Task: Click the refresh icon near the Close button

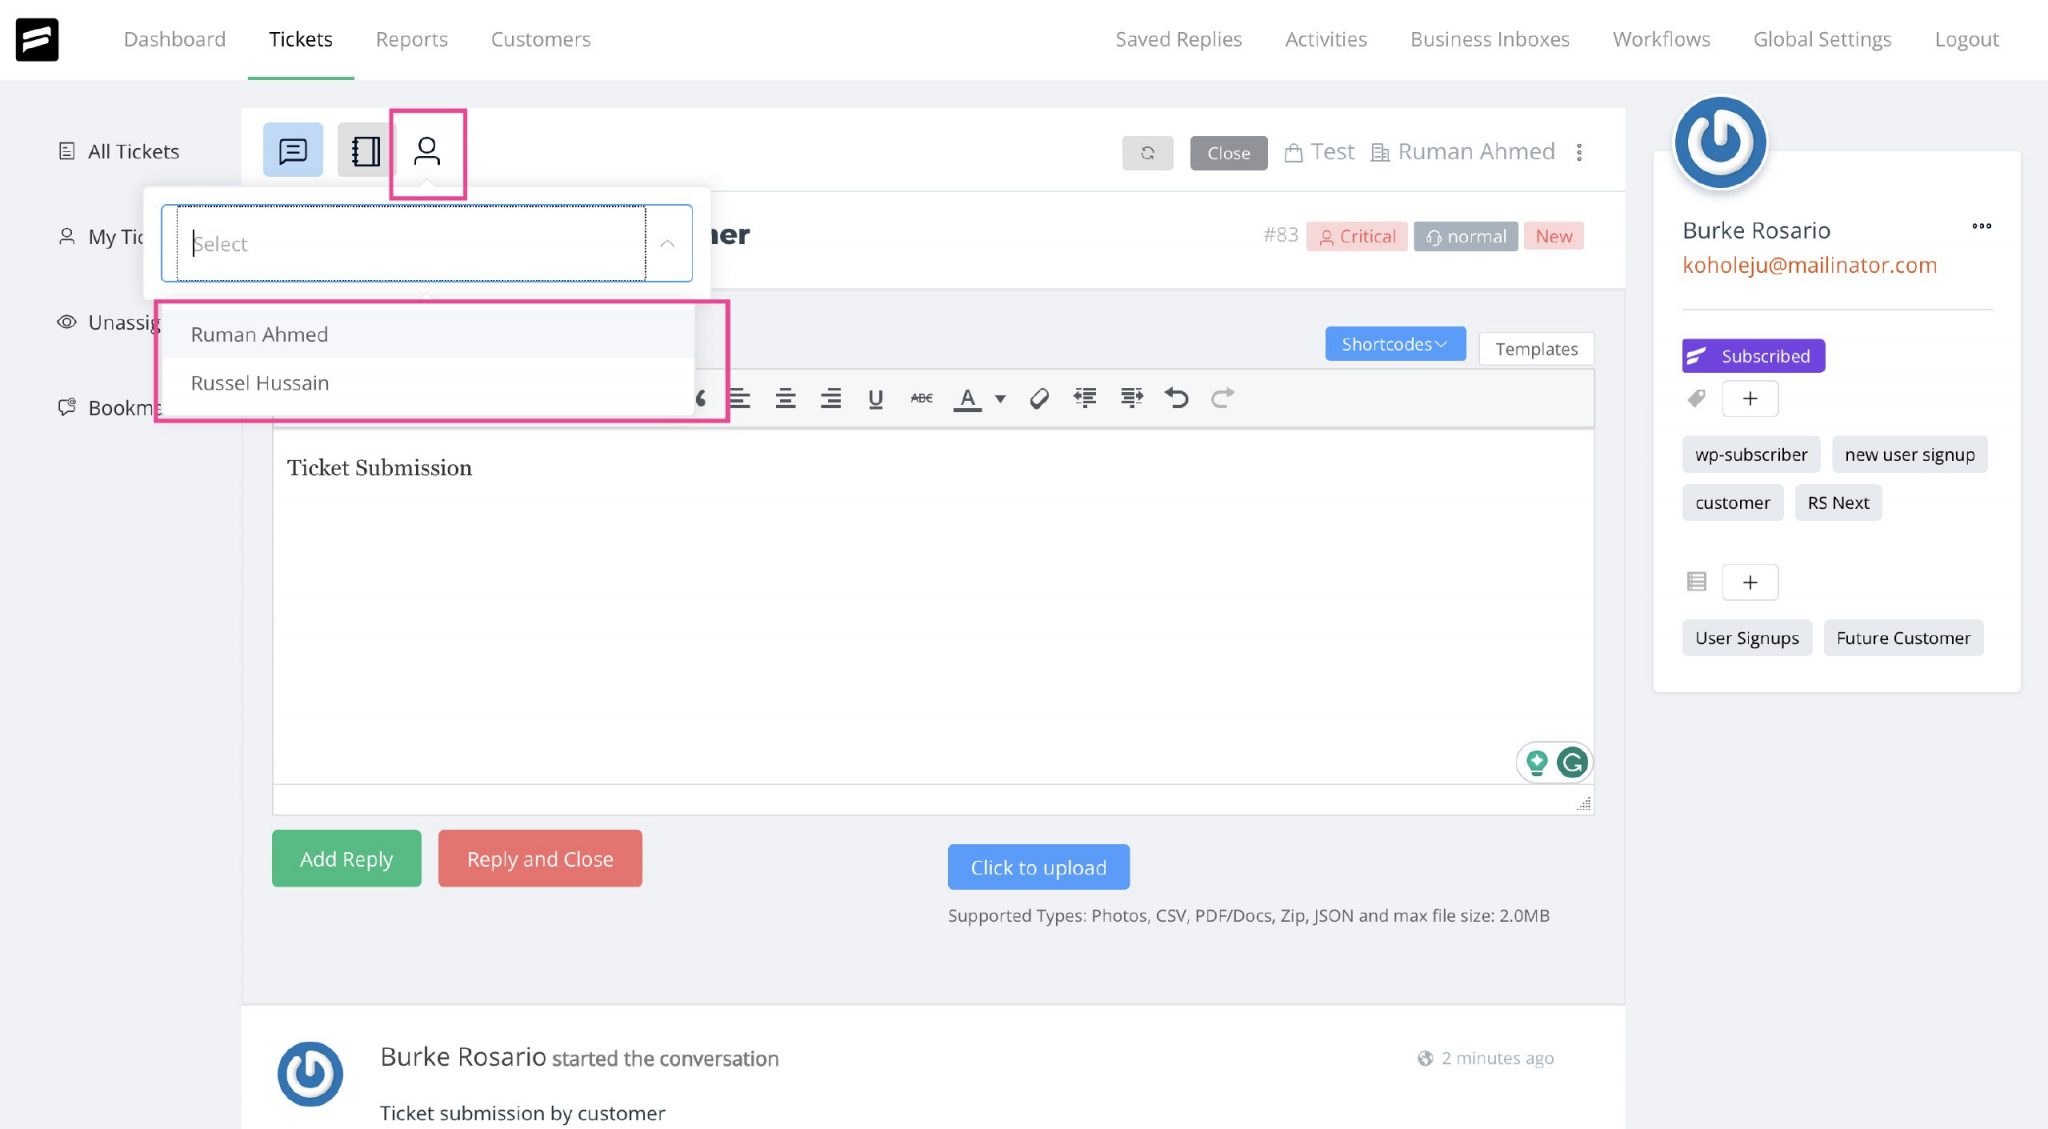Action: tap(1148, 153)
